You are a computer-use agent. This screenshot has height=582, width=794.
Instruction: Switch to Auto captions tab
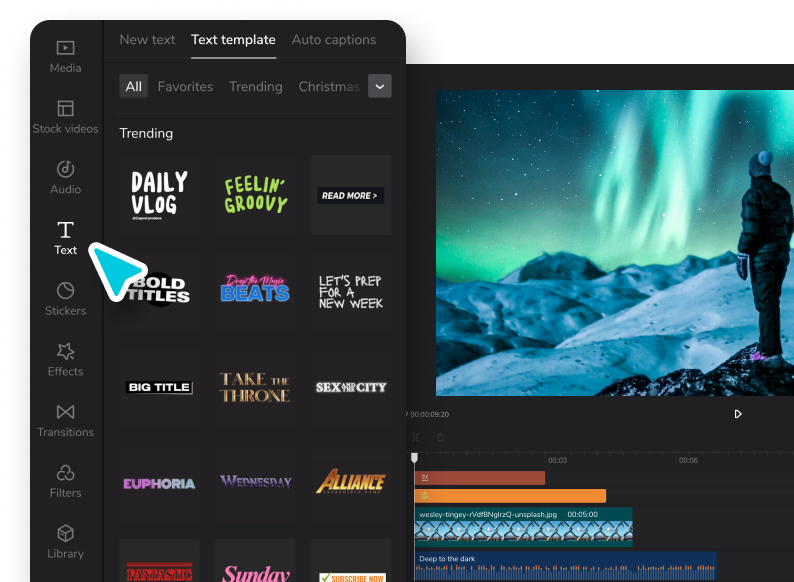[334, 40]
